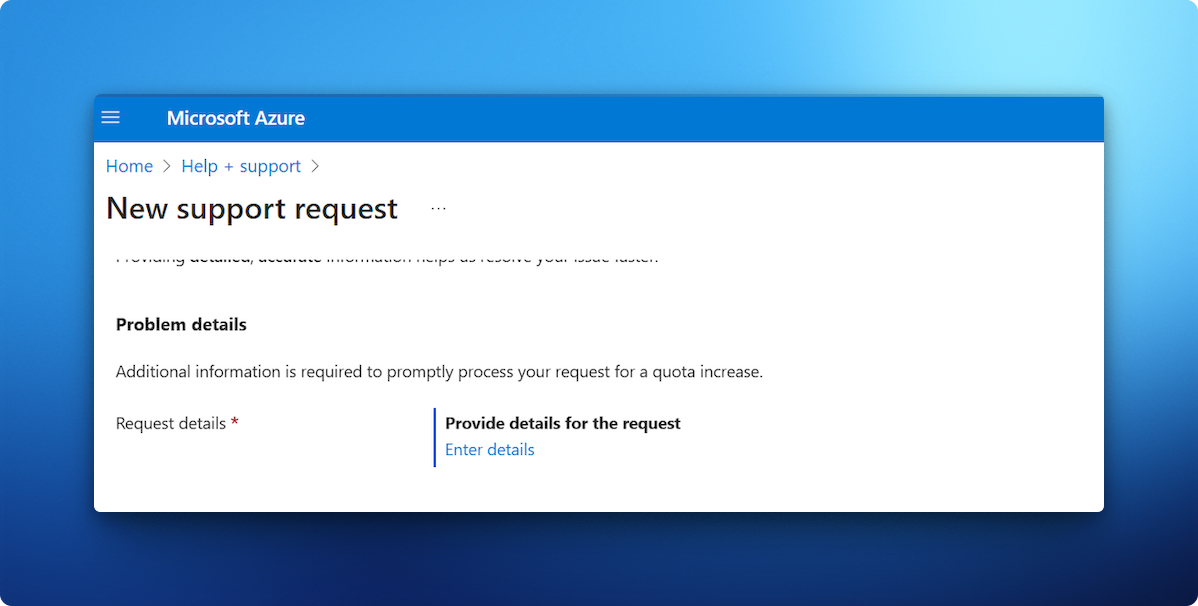Viewport: 1198px width, 606px height.
Task: Click the red required asterisk
Action: click(235, 423)
